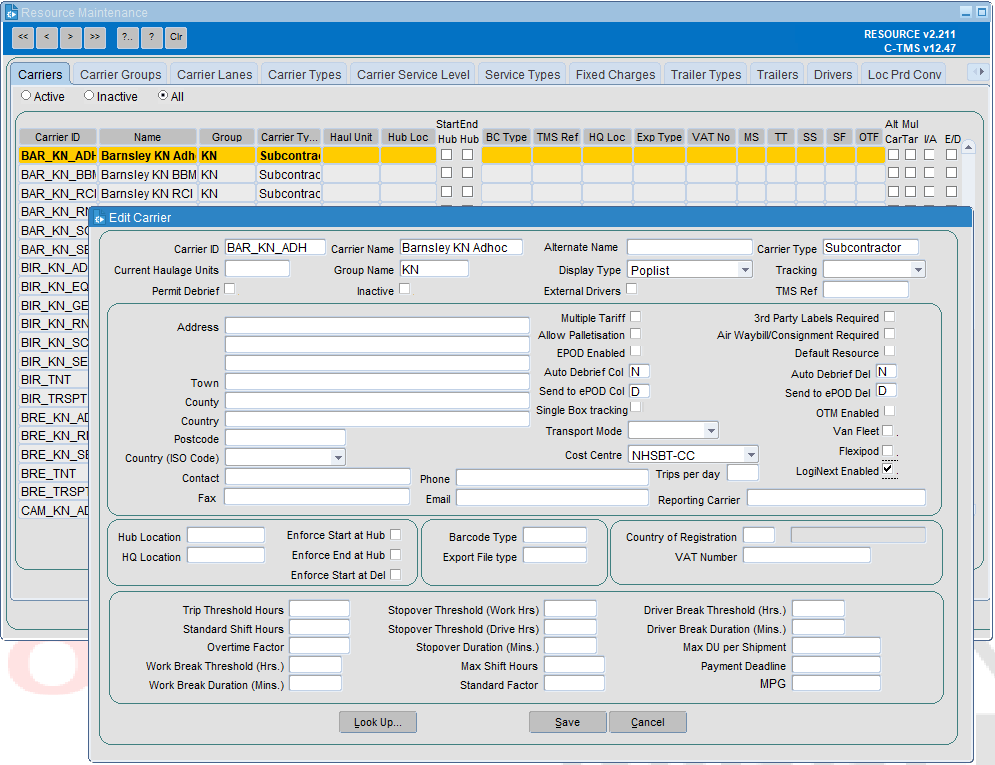995x765 pixels.
Task: Click the Cancel button
Action: (648, 722)
